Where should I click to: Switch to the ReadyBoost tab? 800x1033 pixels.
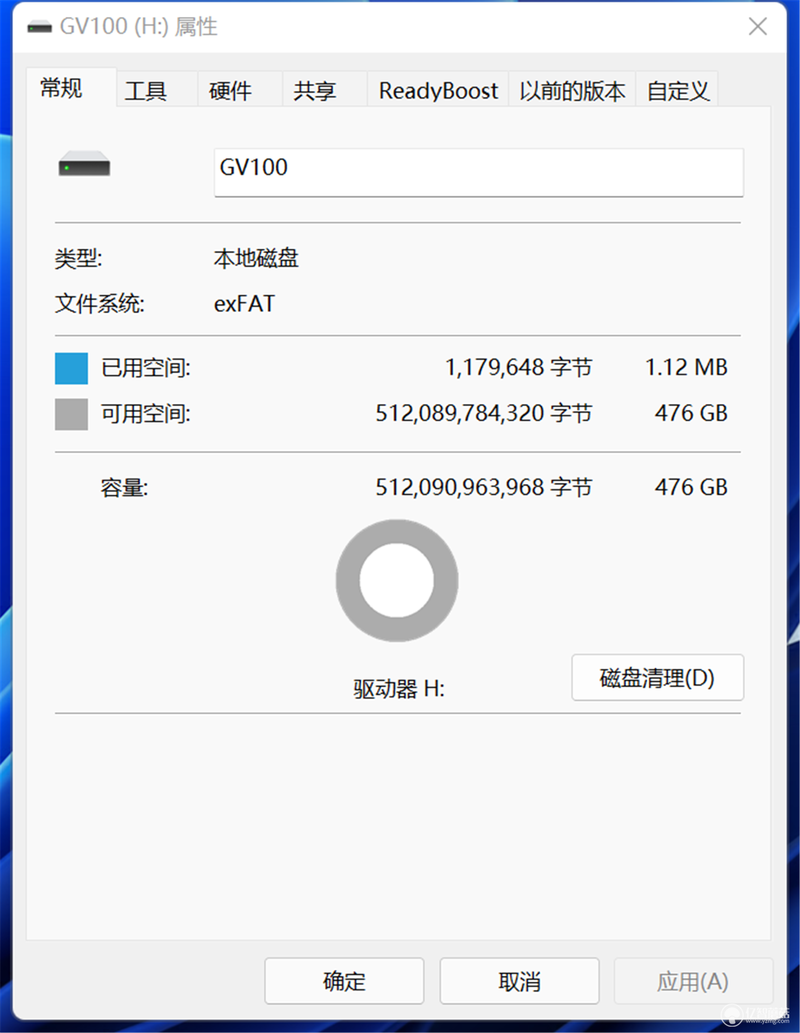tap(438, 90)
